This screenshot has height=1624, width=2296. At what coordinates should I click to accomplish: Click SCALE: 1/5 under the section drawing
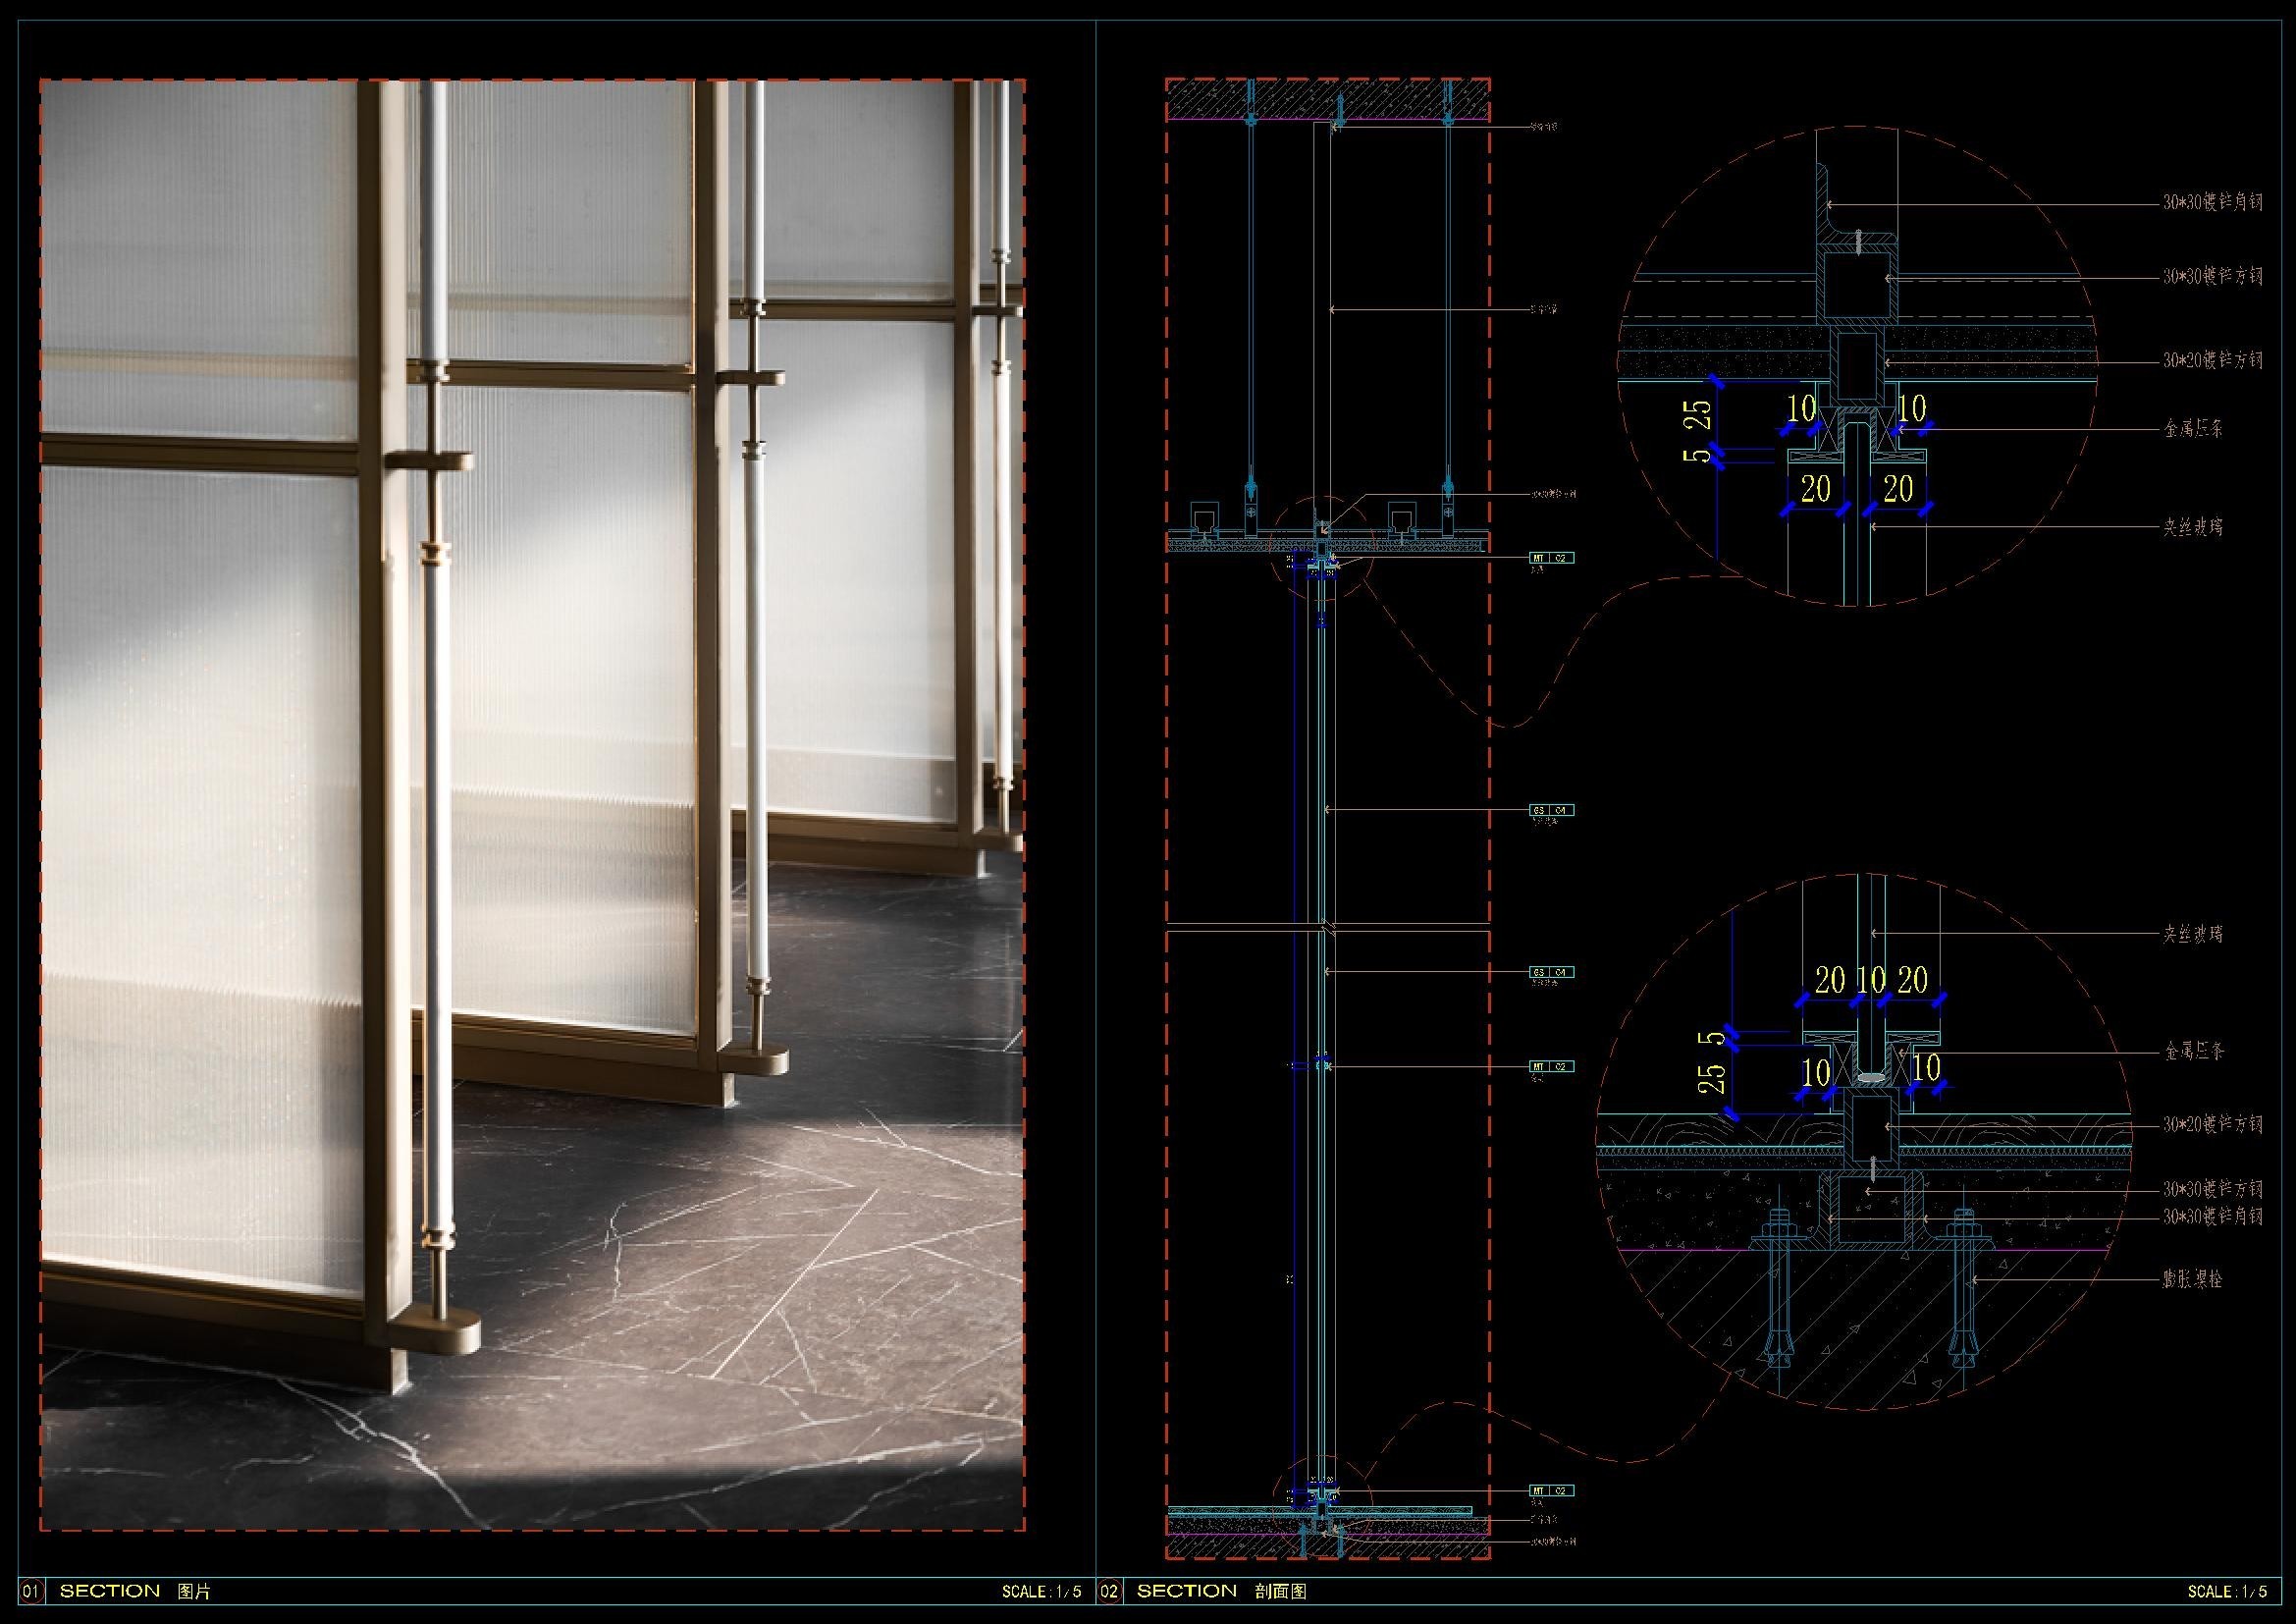click(2227, 1592)
